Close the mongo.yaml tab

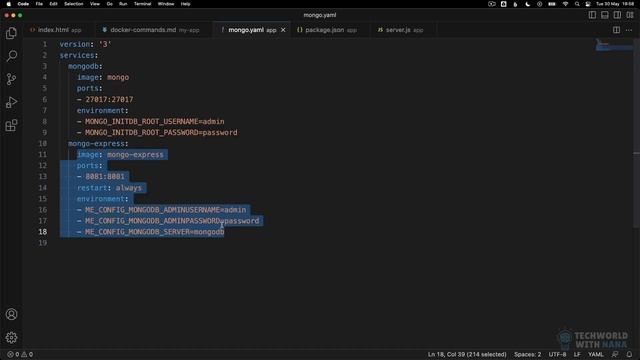(283, 30)
